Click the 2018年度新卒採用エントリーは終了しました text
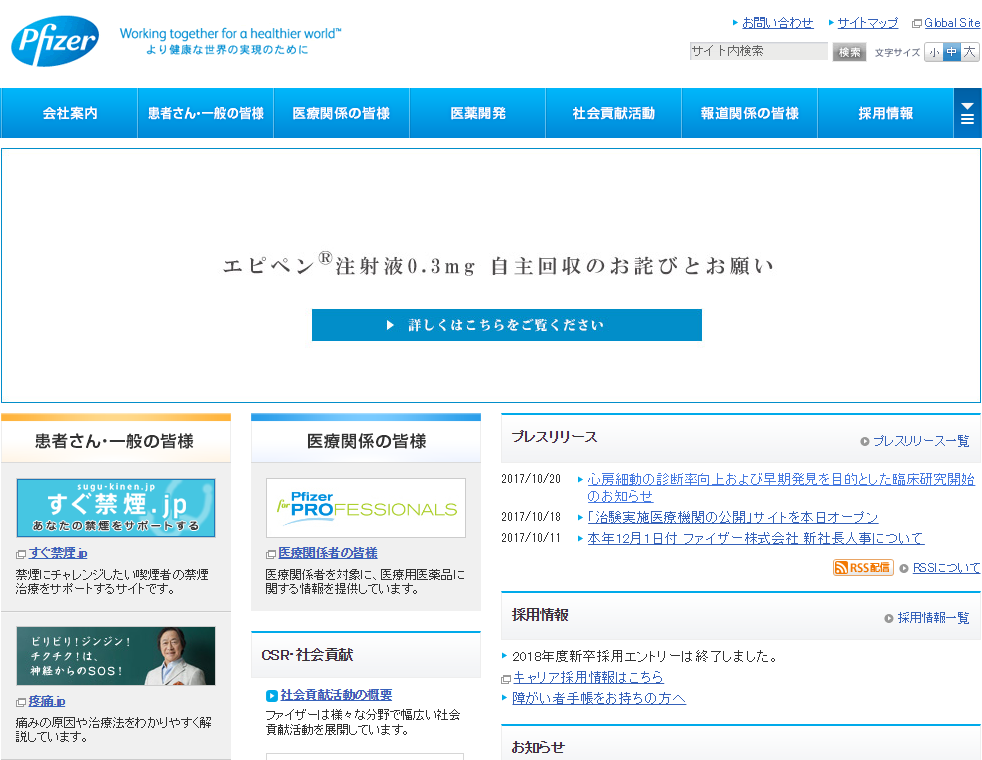Viewport: 982px width, 760px height. click(x=646, y=656)
